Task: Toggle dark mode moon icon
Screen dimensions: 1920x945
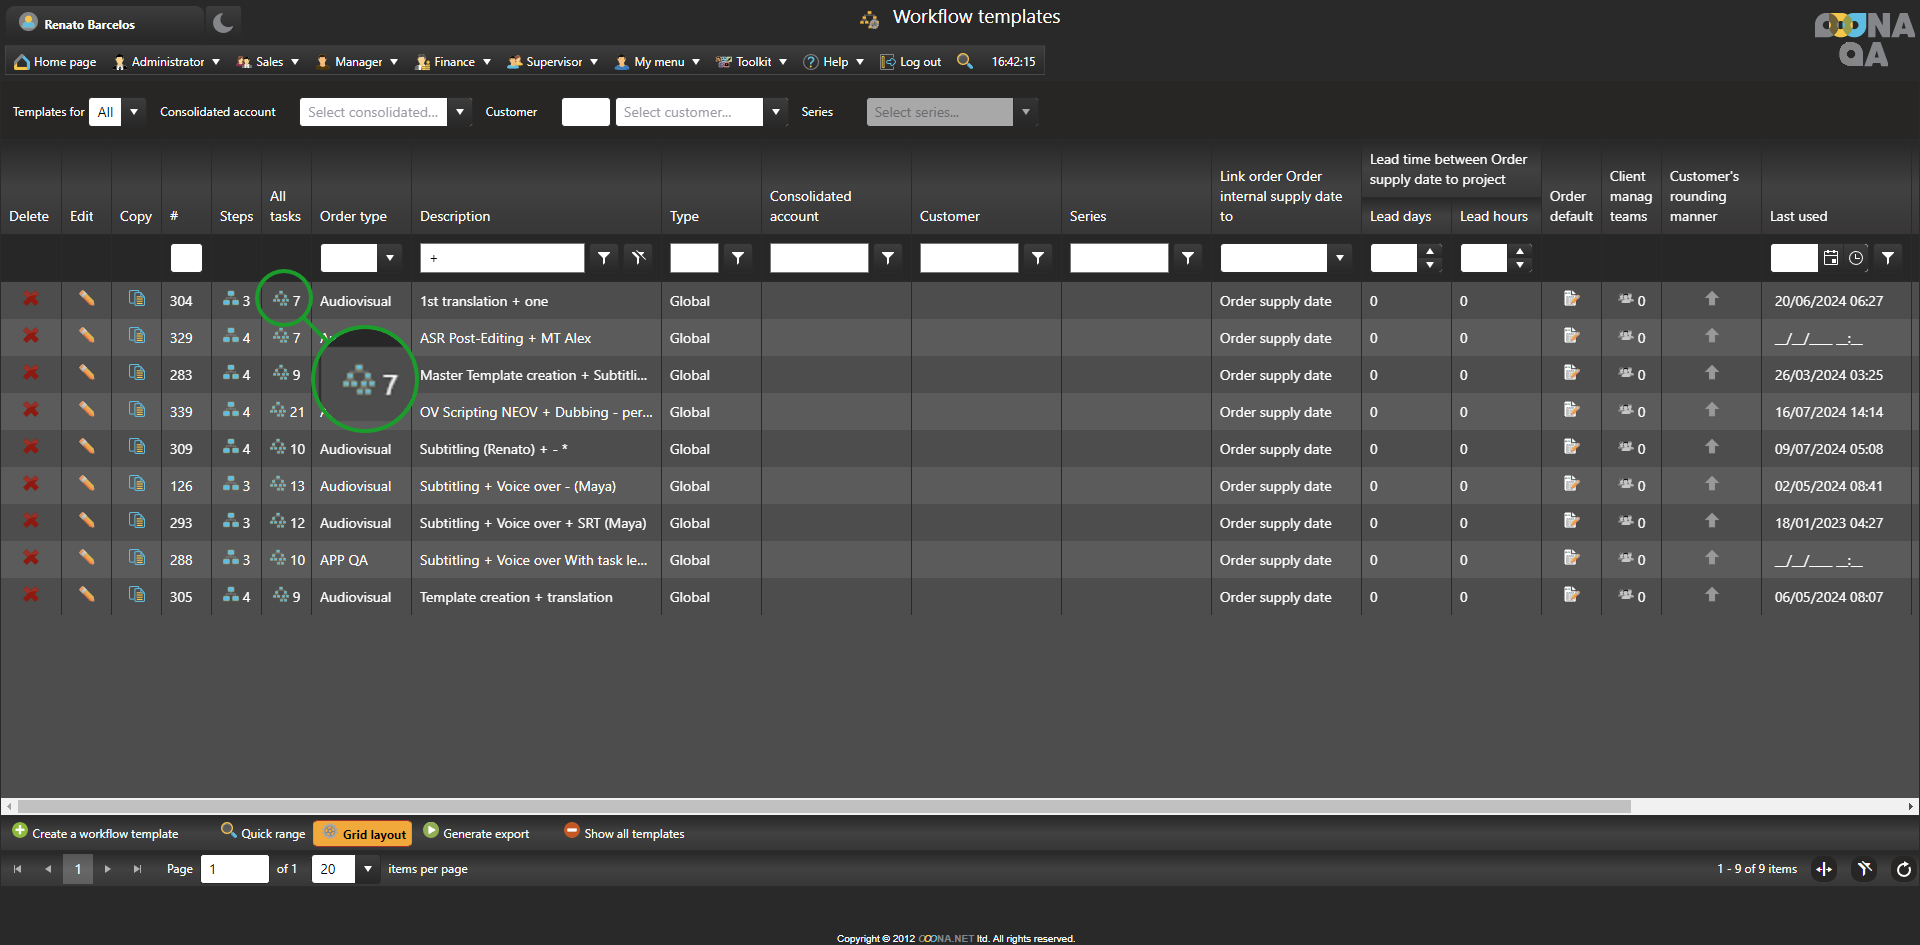Action: click(223, 22)
